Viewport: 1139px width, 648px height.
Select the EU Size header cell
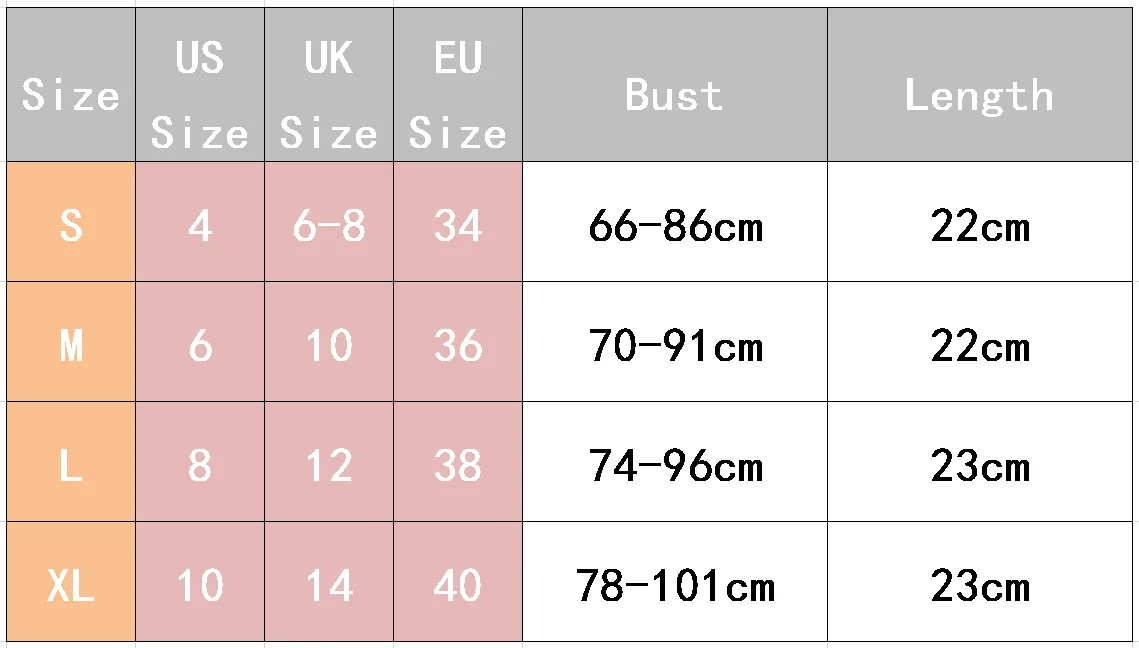point(458,85)
